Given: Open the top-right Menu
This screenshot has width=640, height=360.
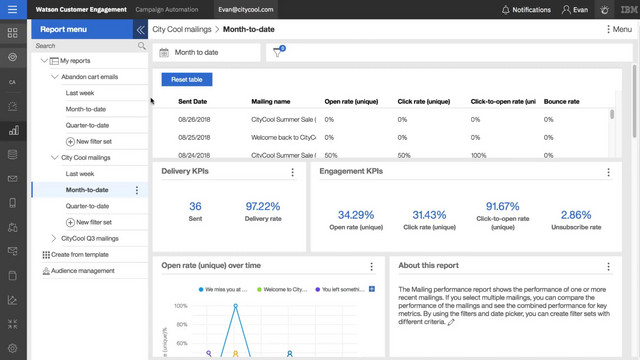Looking at the screenshot, I should (619, 29).
